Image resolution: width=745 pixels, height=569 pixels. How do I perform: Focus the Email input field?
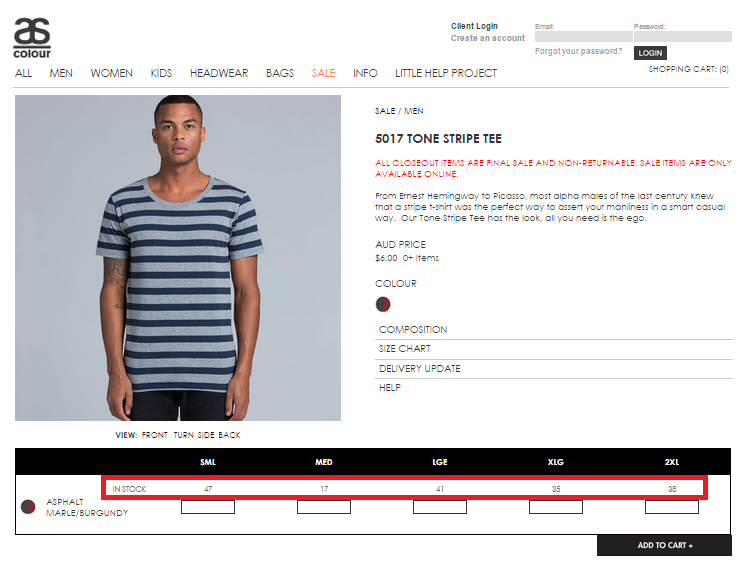[583, 37]
